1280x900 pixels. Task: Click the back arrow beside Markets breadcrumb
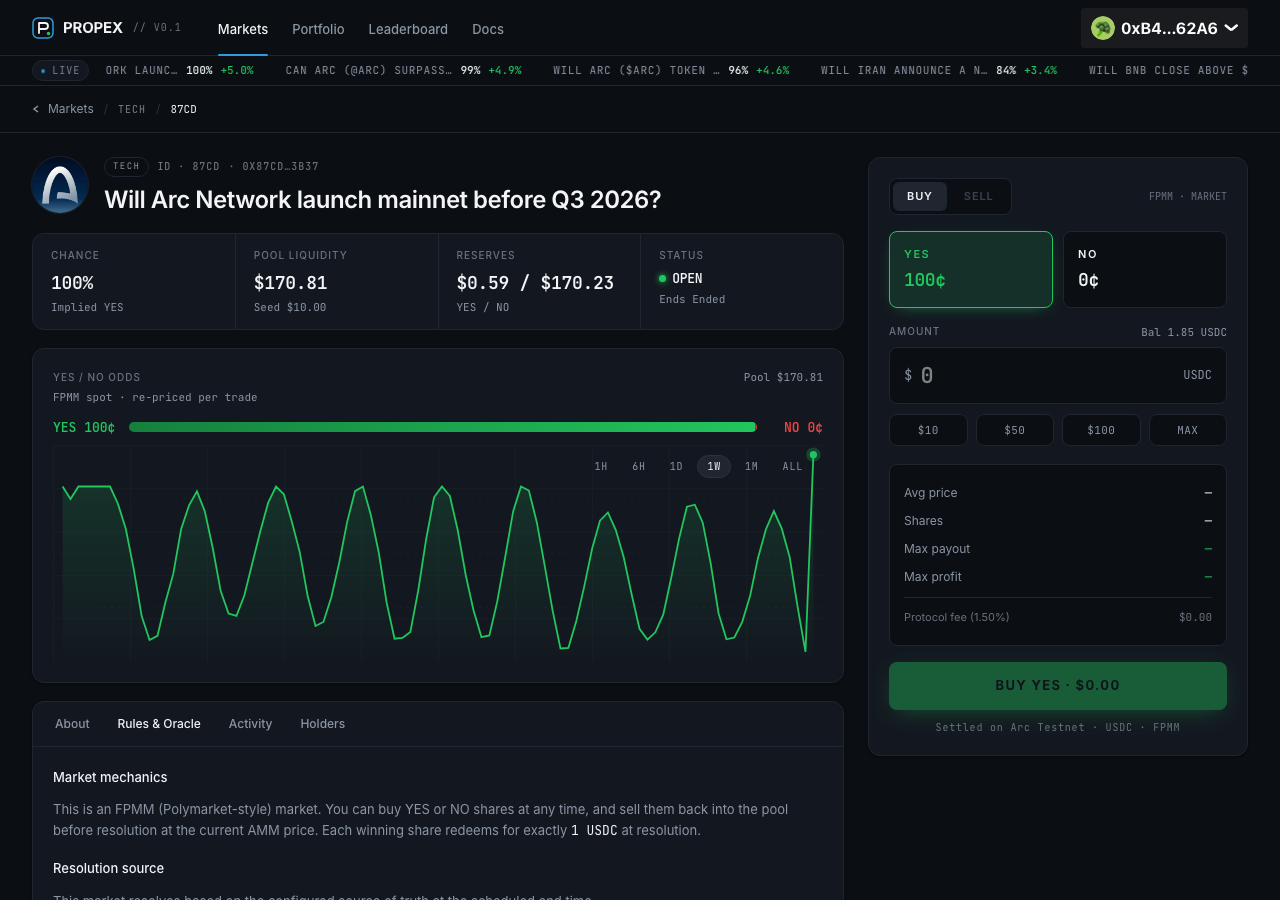tap(36, 109)
